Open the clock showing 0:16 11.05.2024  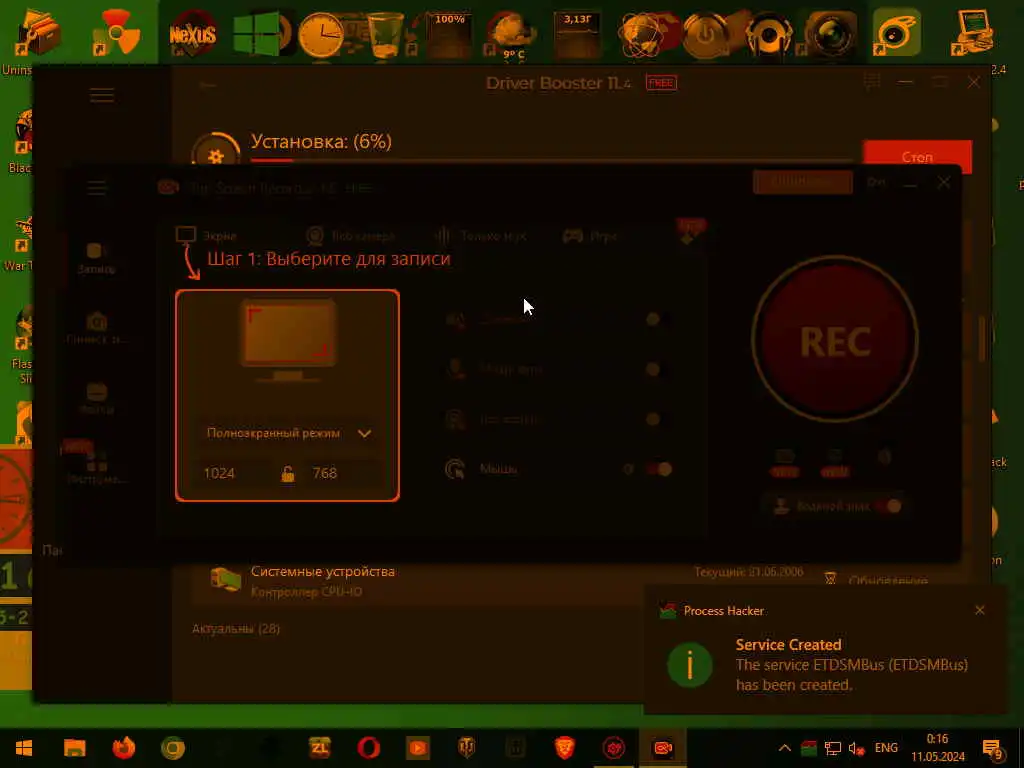[938, 748]
